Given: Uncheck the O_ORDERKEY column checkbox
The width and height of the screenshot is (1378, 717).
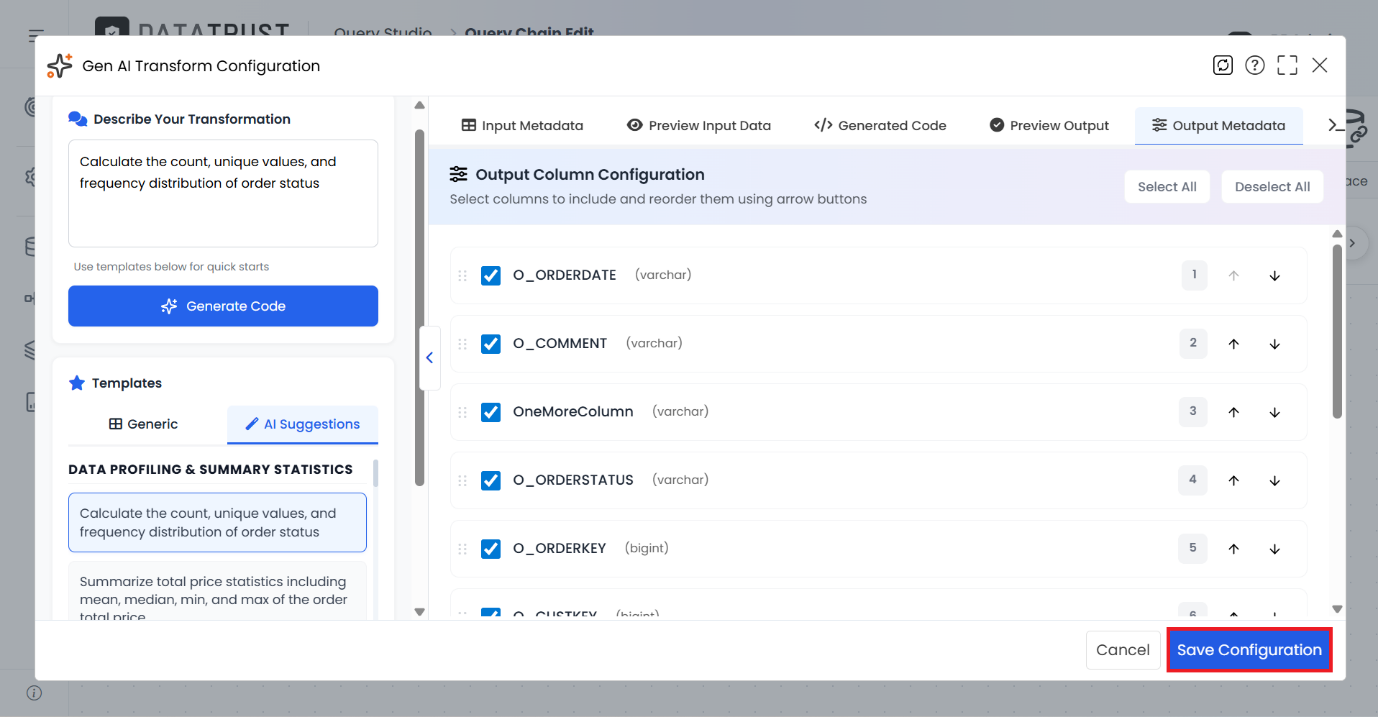Looking at the screenshot, I should coord(490,548).
